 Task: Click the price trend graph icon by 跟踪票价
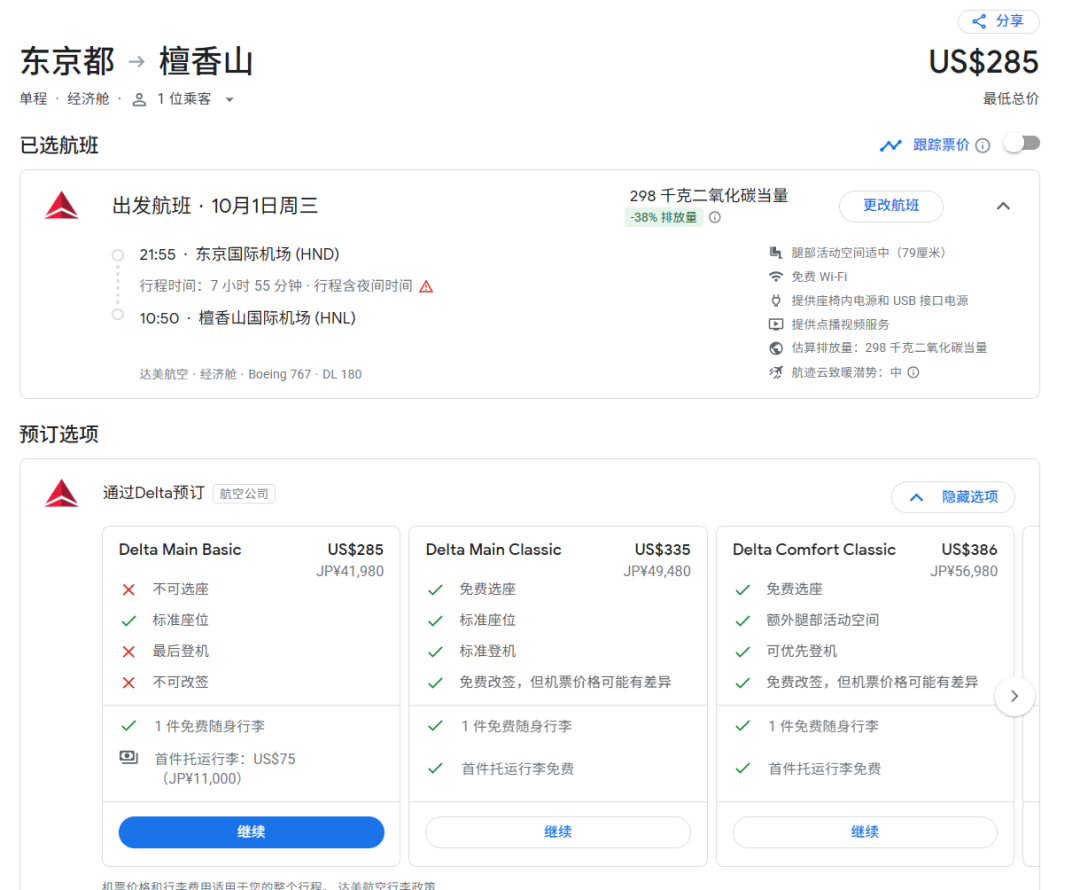pos(890,146)
